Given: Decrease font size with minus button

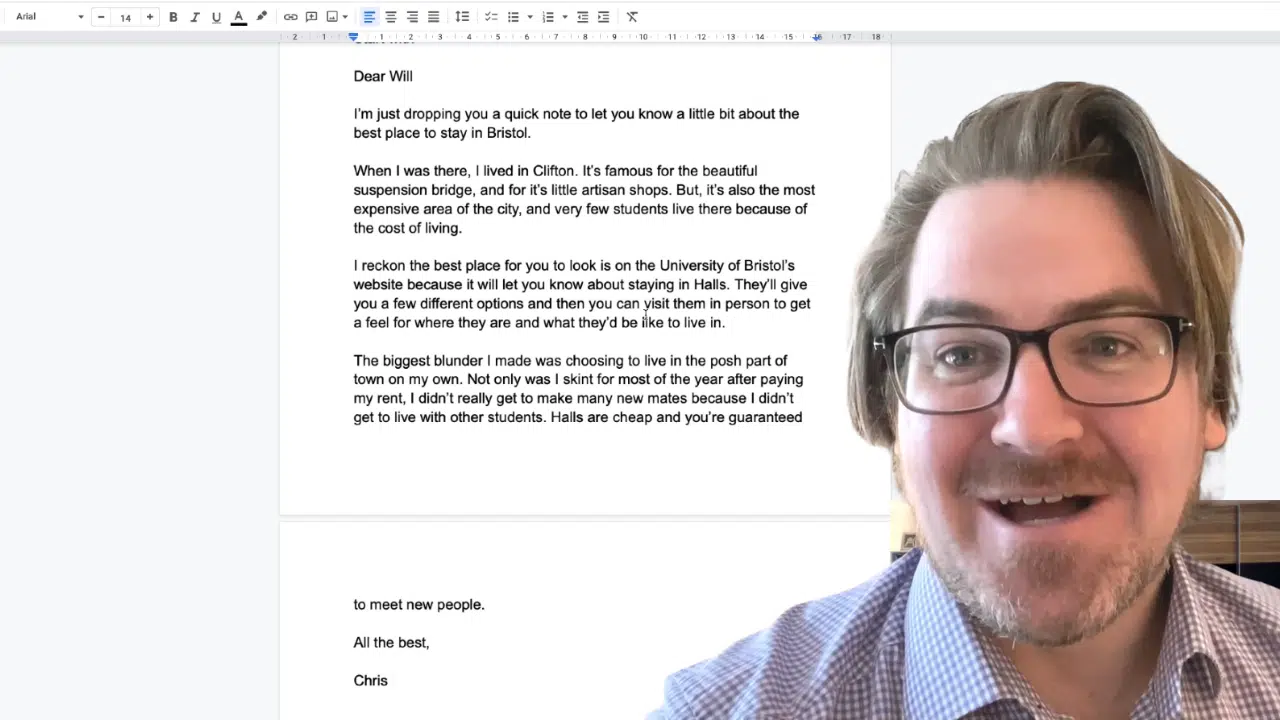Looking at the screenshot, I should click(101, 17).
